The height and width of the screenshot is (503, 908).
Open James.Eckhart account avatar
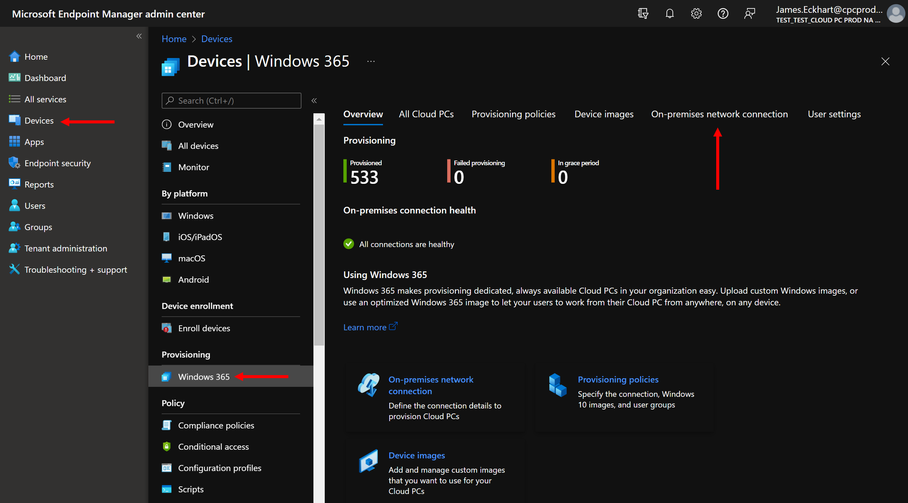coord(896,14)
